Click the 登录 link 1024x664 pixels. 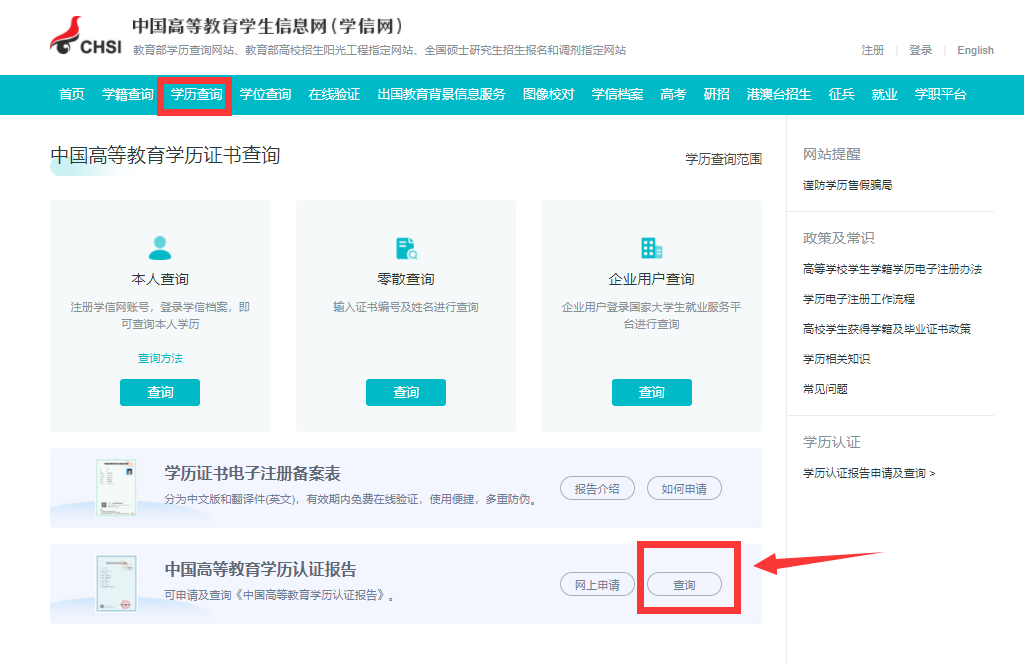tap(921, 50)
